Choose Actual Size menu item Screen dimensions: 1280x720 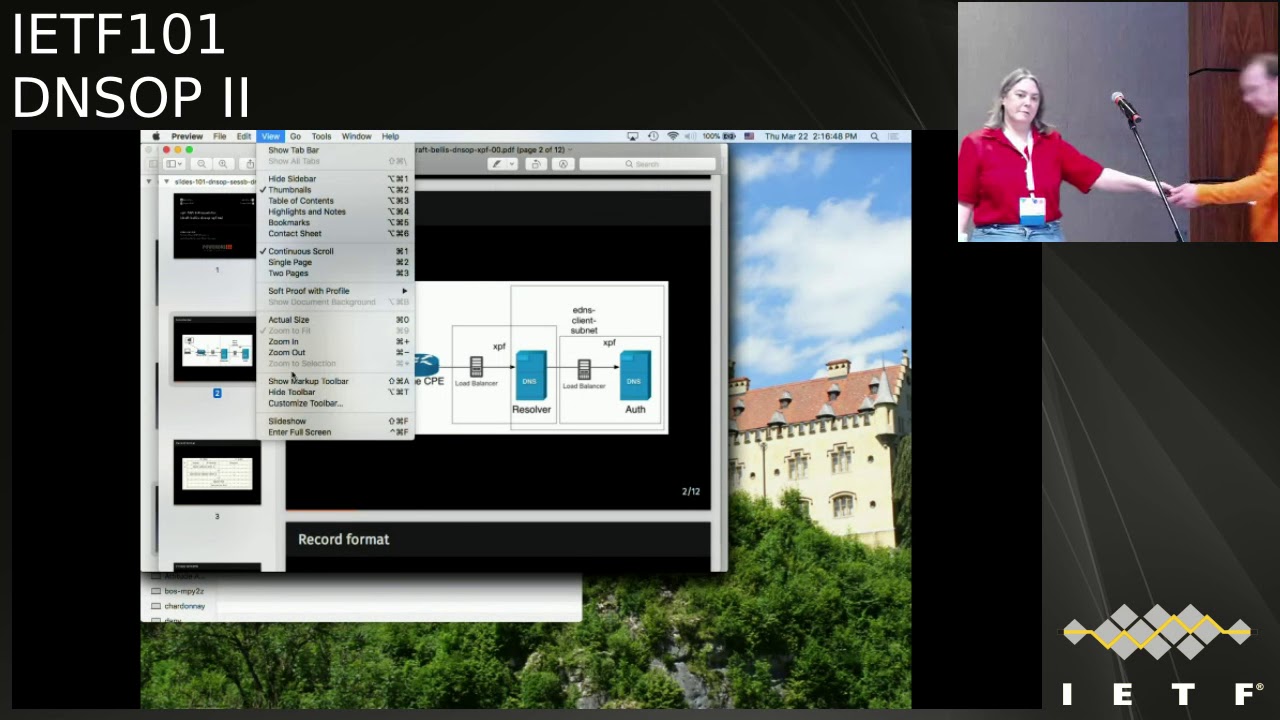pos(335,320)
